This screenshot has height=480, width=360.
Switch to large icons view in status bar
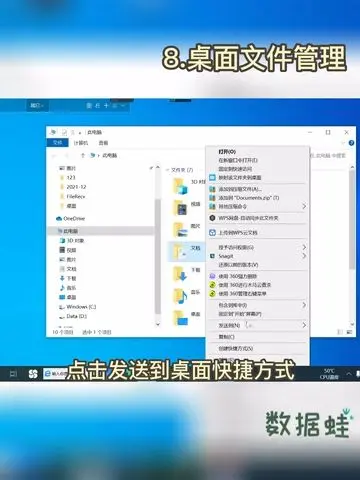coord(349,332)
